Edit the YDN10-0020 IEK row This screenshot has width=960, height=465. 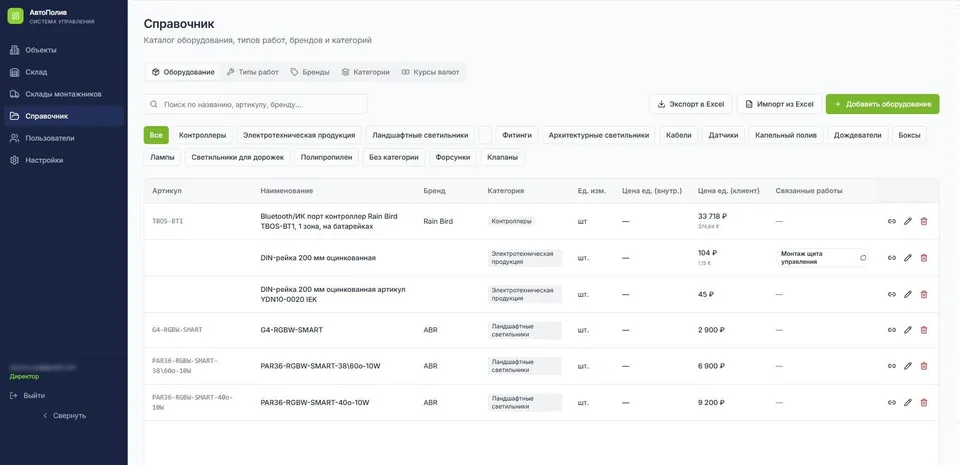tap(908, 294)
